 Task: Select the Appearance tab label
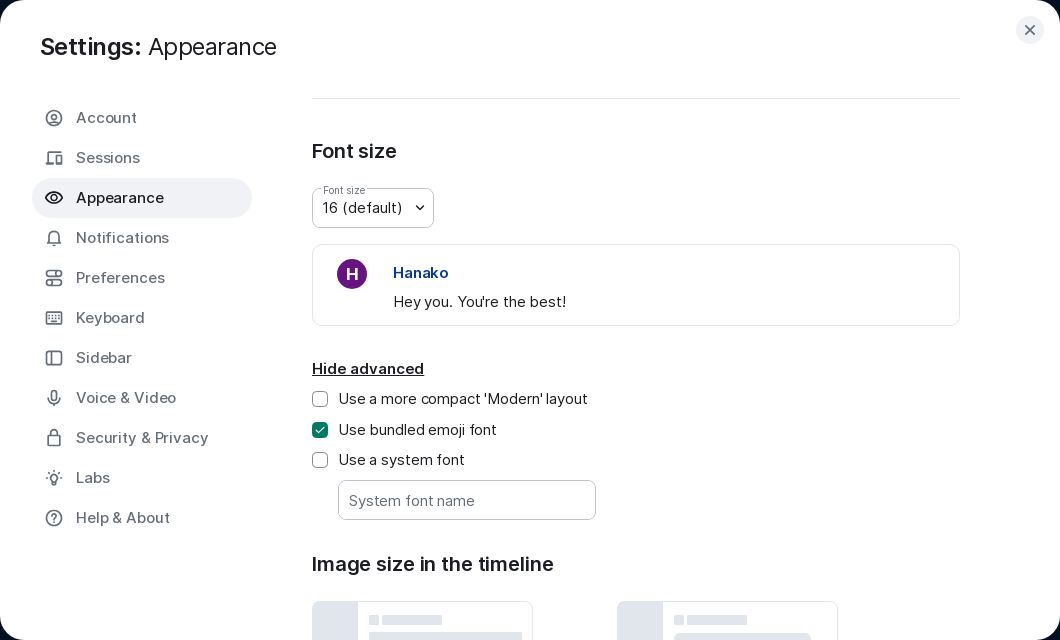(120, 198)
